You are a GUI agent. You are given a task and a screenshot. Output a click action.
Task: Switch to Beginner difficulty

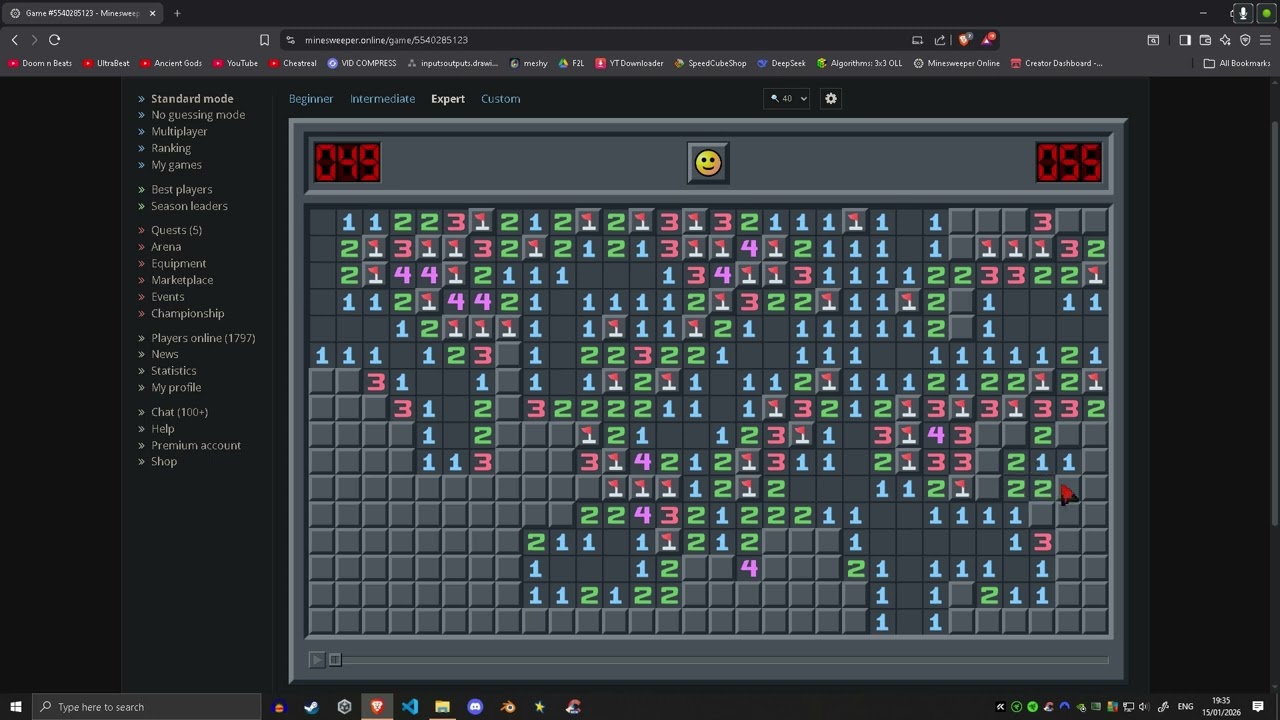(x=311, y=99)
